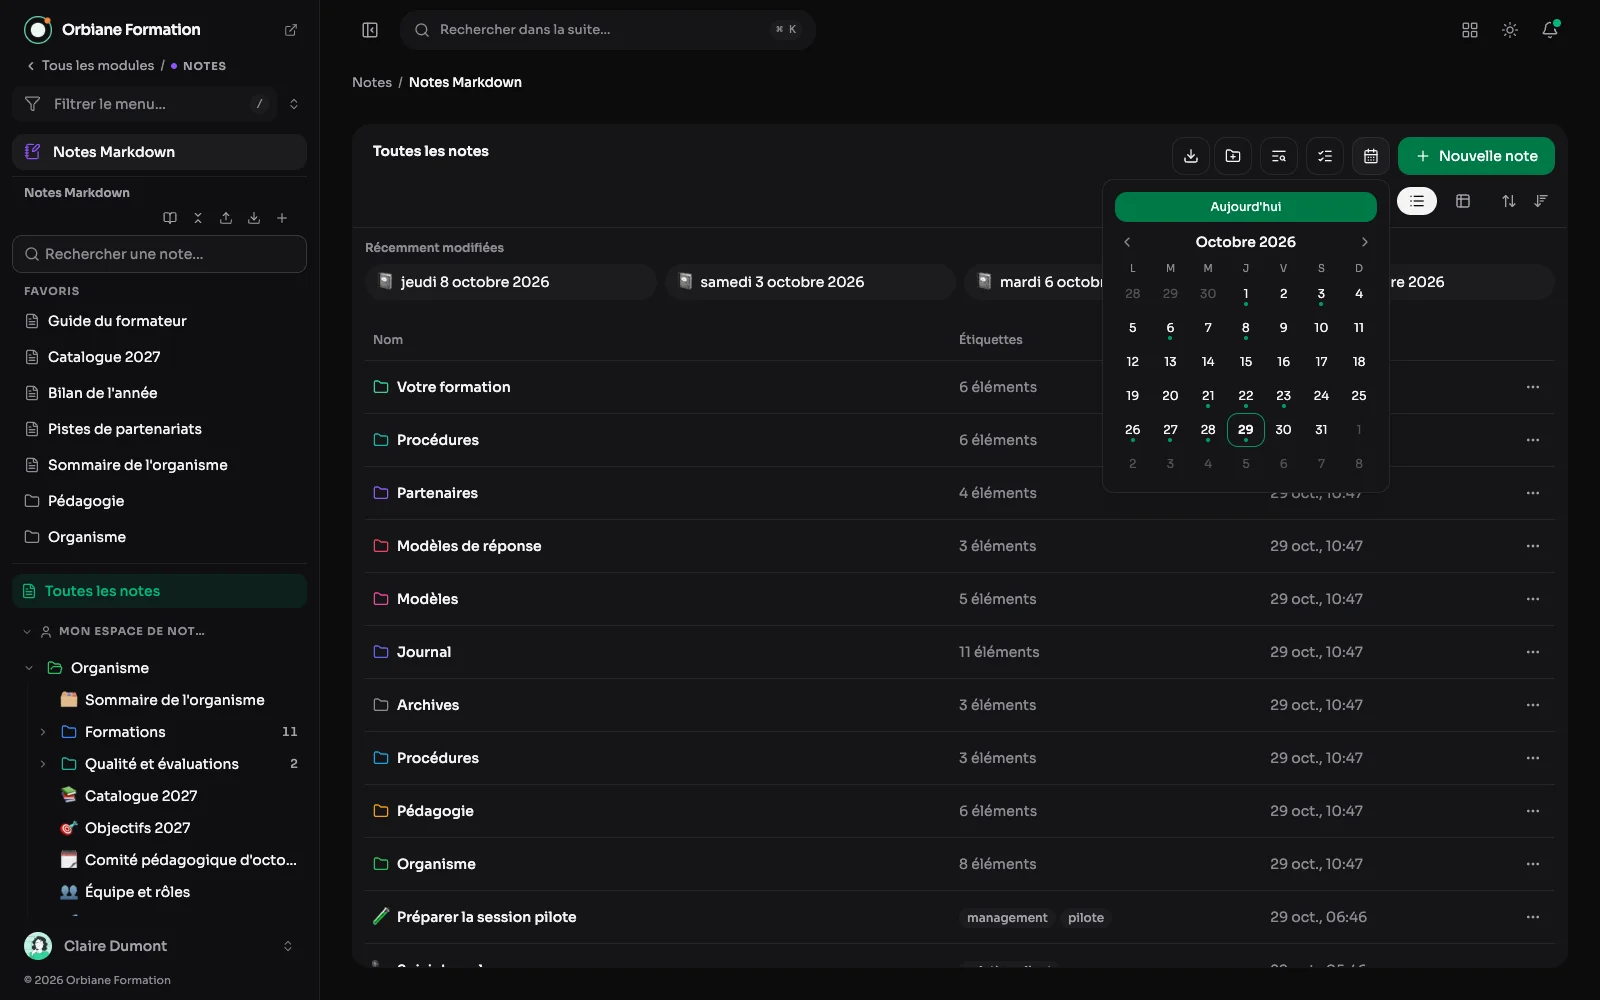This screenshot has width=1600, height=1000.
Task: Open the apps grid icon
Action: pos(1470,30)
